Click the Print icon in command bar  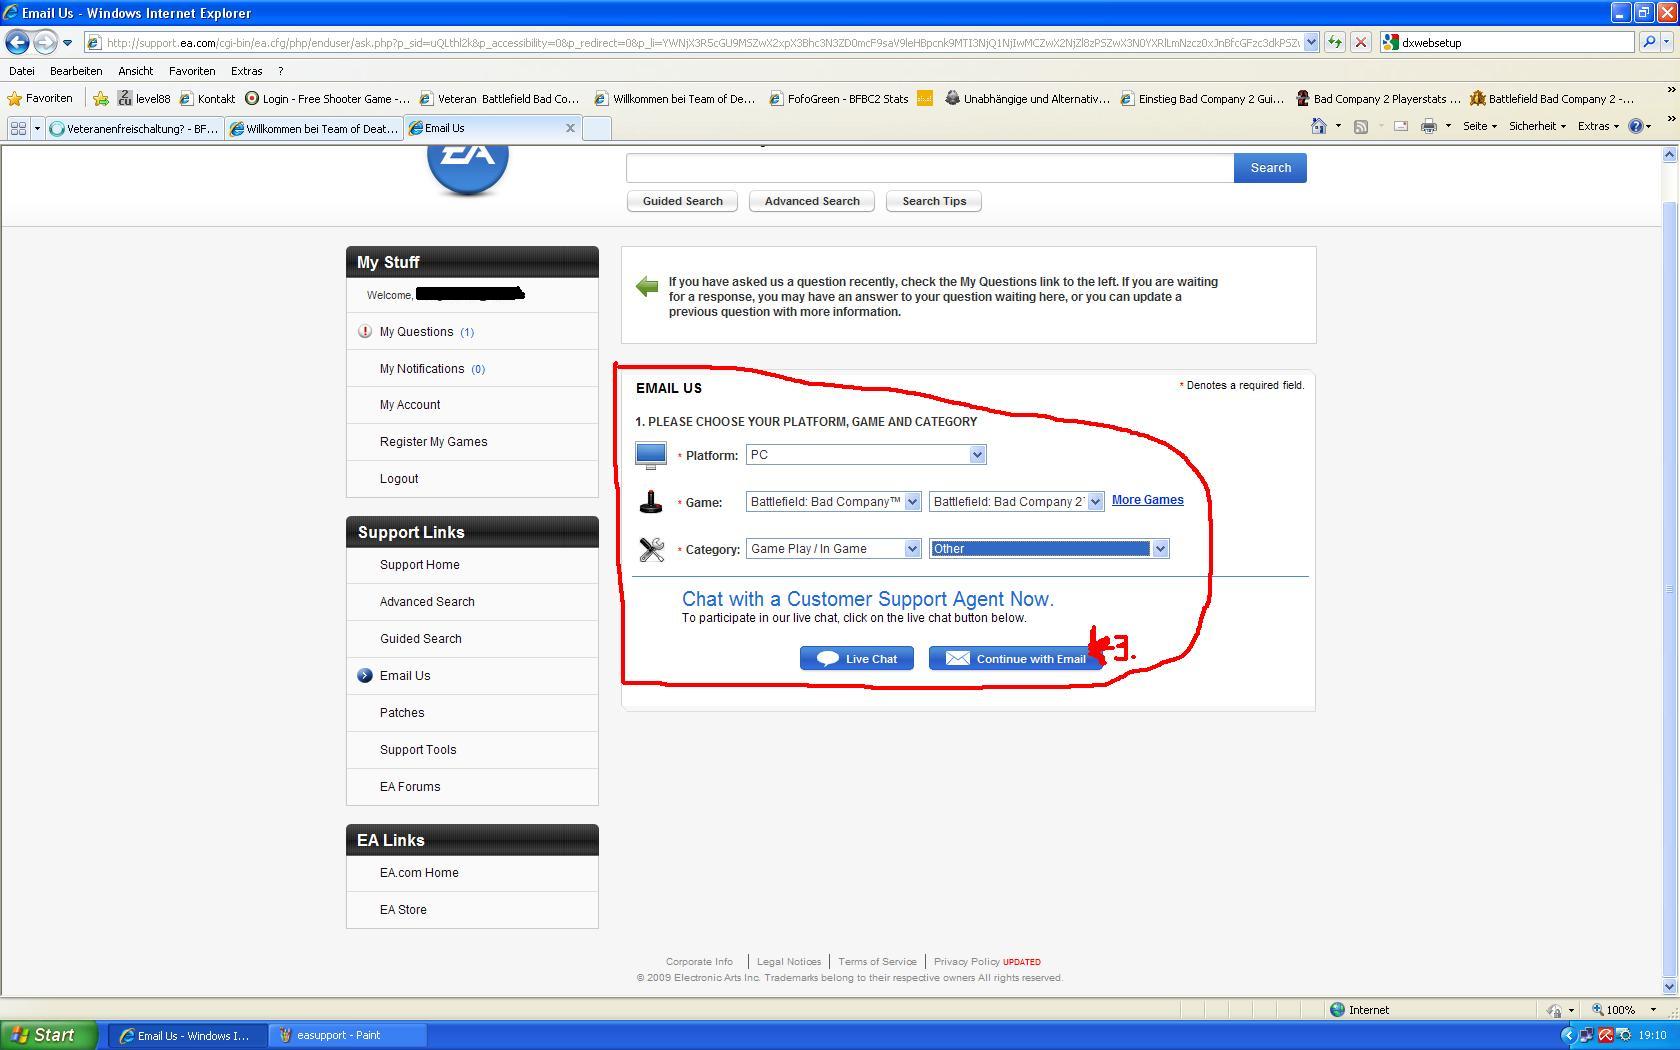pos(1428,126)
